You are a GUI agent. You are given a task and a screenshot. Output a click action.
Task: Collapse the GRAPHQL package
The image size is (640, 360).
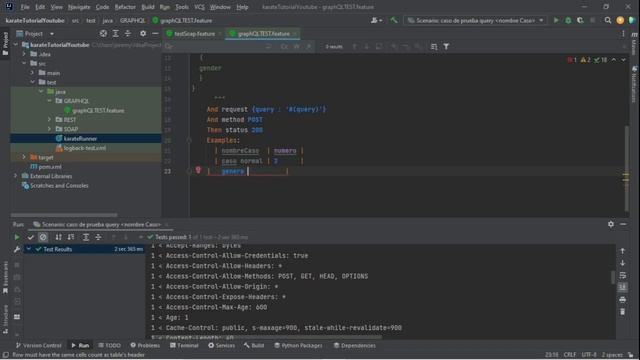[x=49, y=100]
